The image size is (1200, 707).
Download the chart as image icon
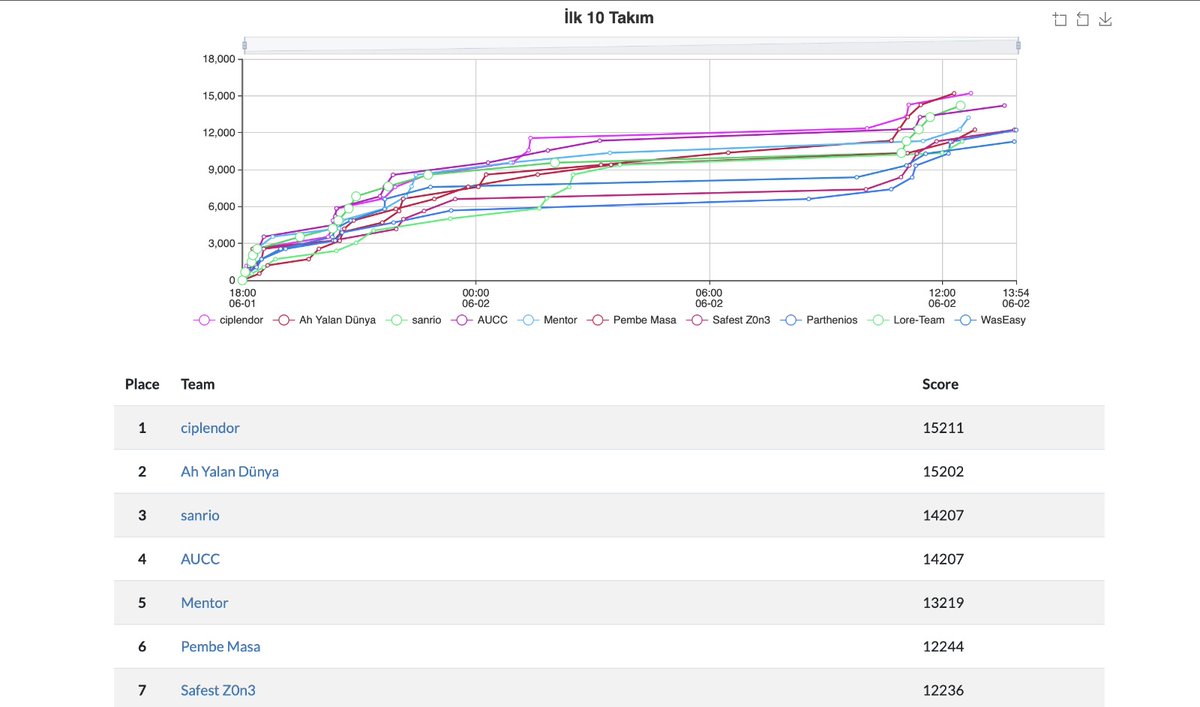tap(1106, 19)
